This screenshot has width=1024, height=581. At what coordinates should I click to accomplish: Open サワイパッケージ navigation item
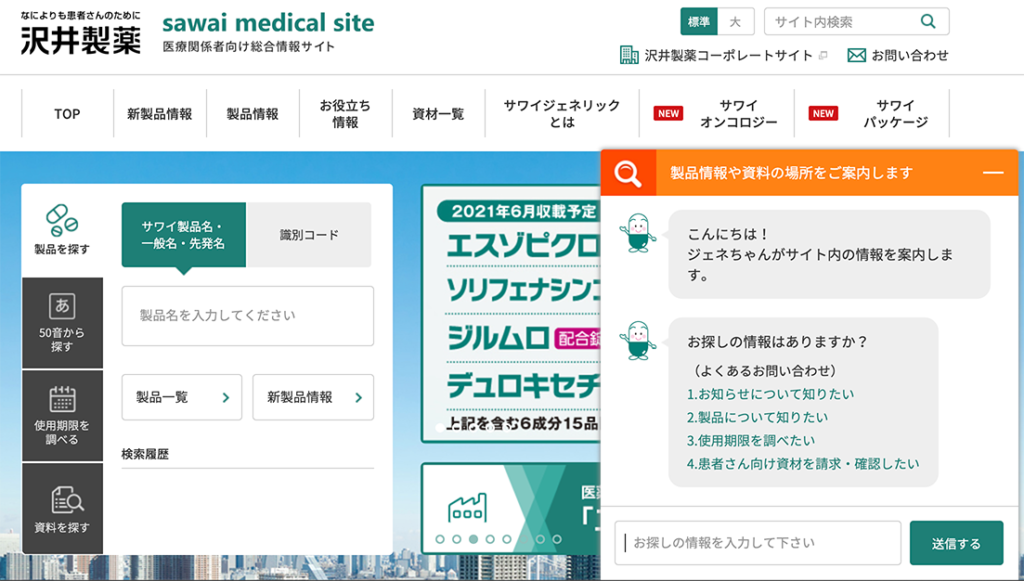pos(872,114)
